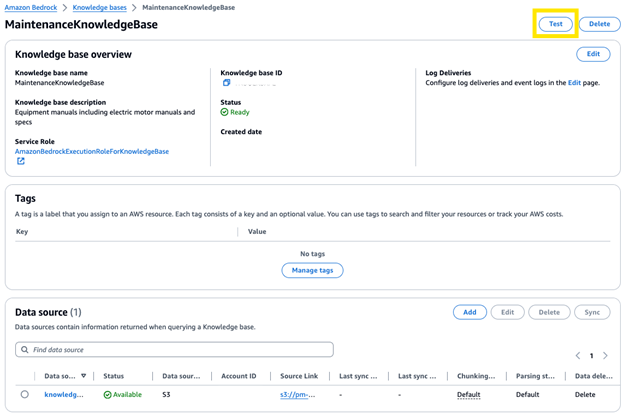Image resolution: width=624 pixels, height=416 pixels.
Task: Click the external link icon under Service Role
Action: coord(20,161)
